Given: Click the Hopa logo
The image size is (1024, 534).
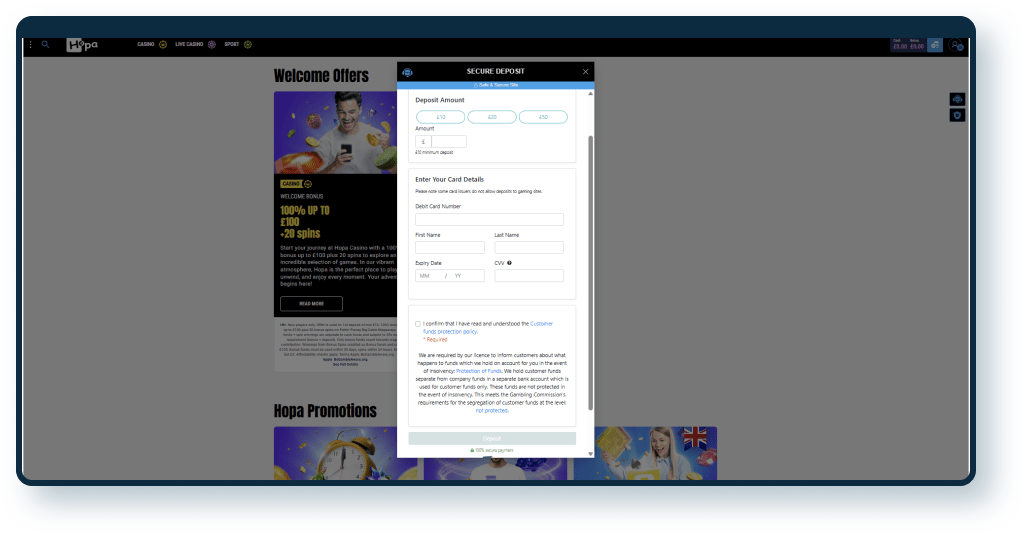Looking at the screenshot, I should coord(82,45).
